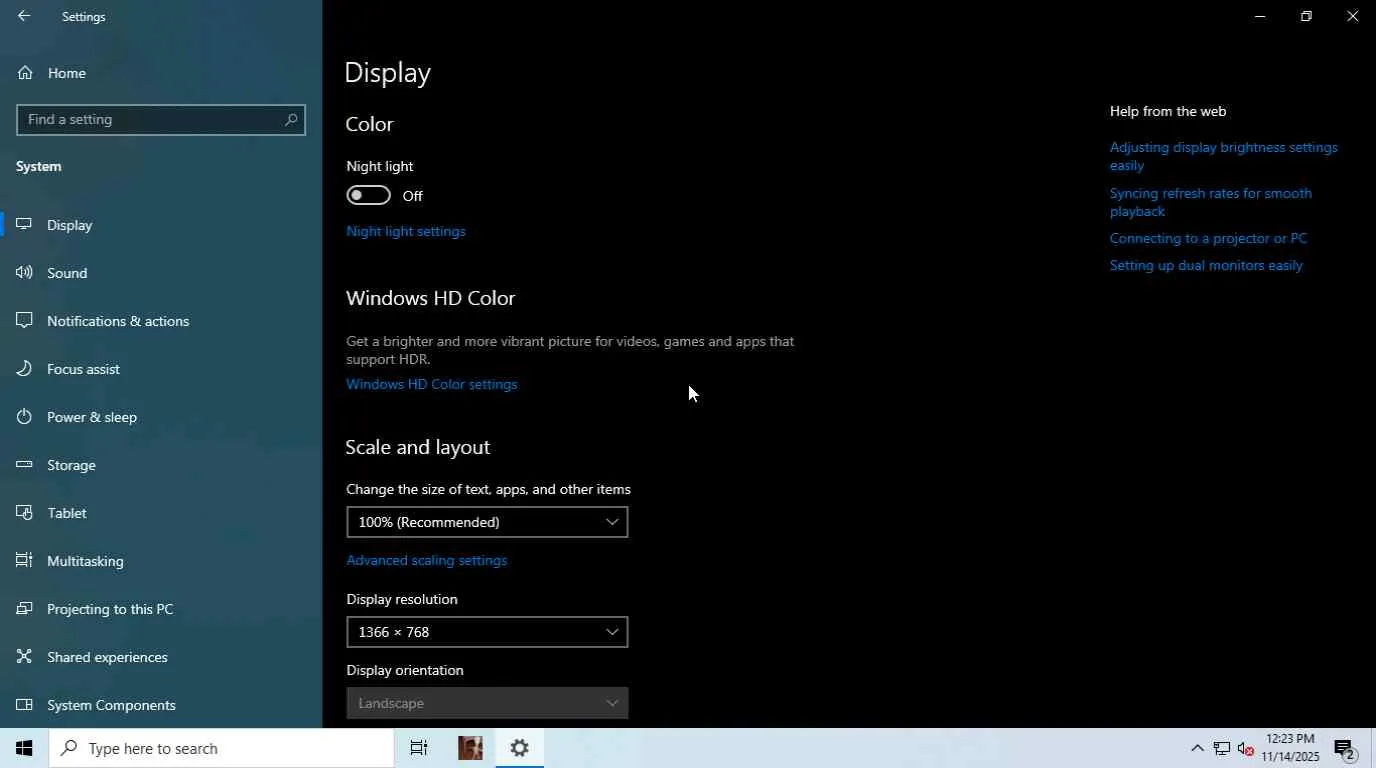Open 'Syncing refresh rates for smooth playback' link

click(x=1211, y=202)
